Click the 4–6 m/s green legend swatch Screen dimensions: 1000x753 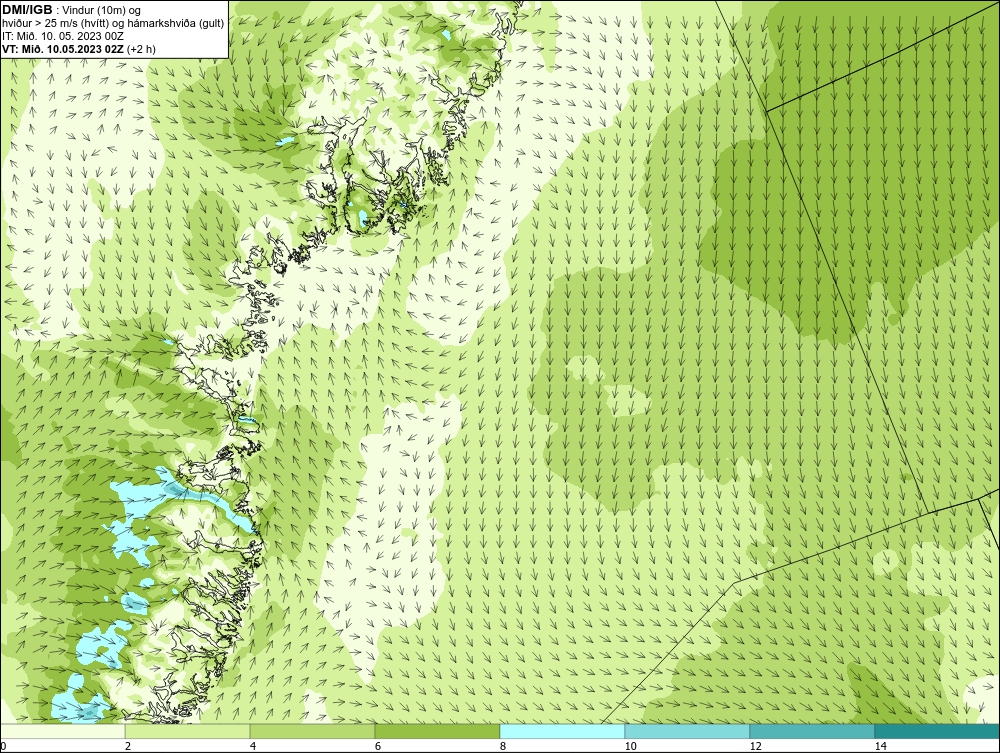pos(312,731)
